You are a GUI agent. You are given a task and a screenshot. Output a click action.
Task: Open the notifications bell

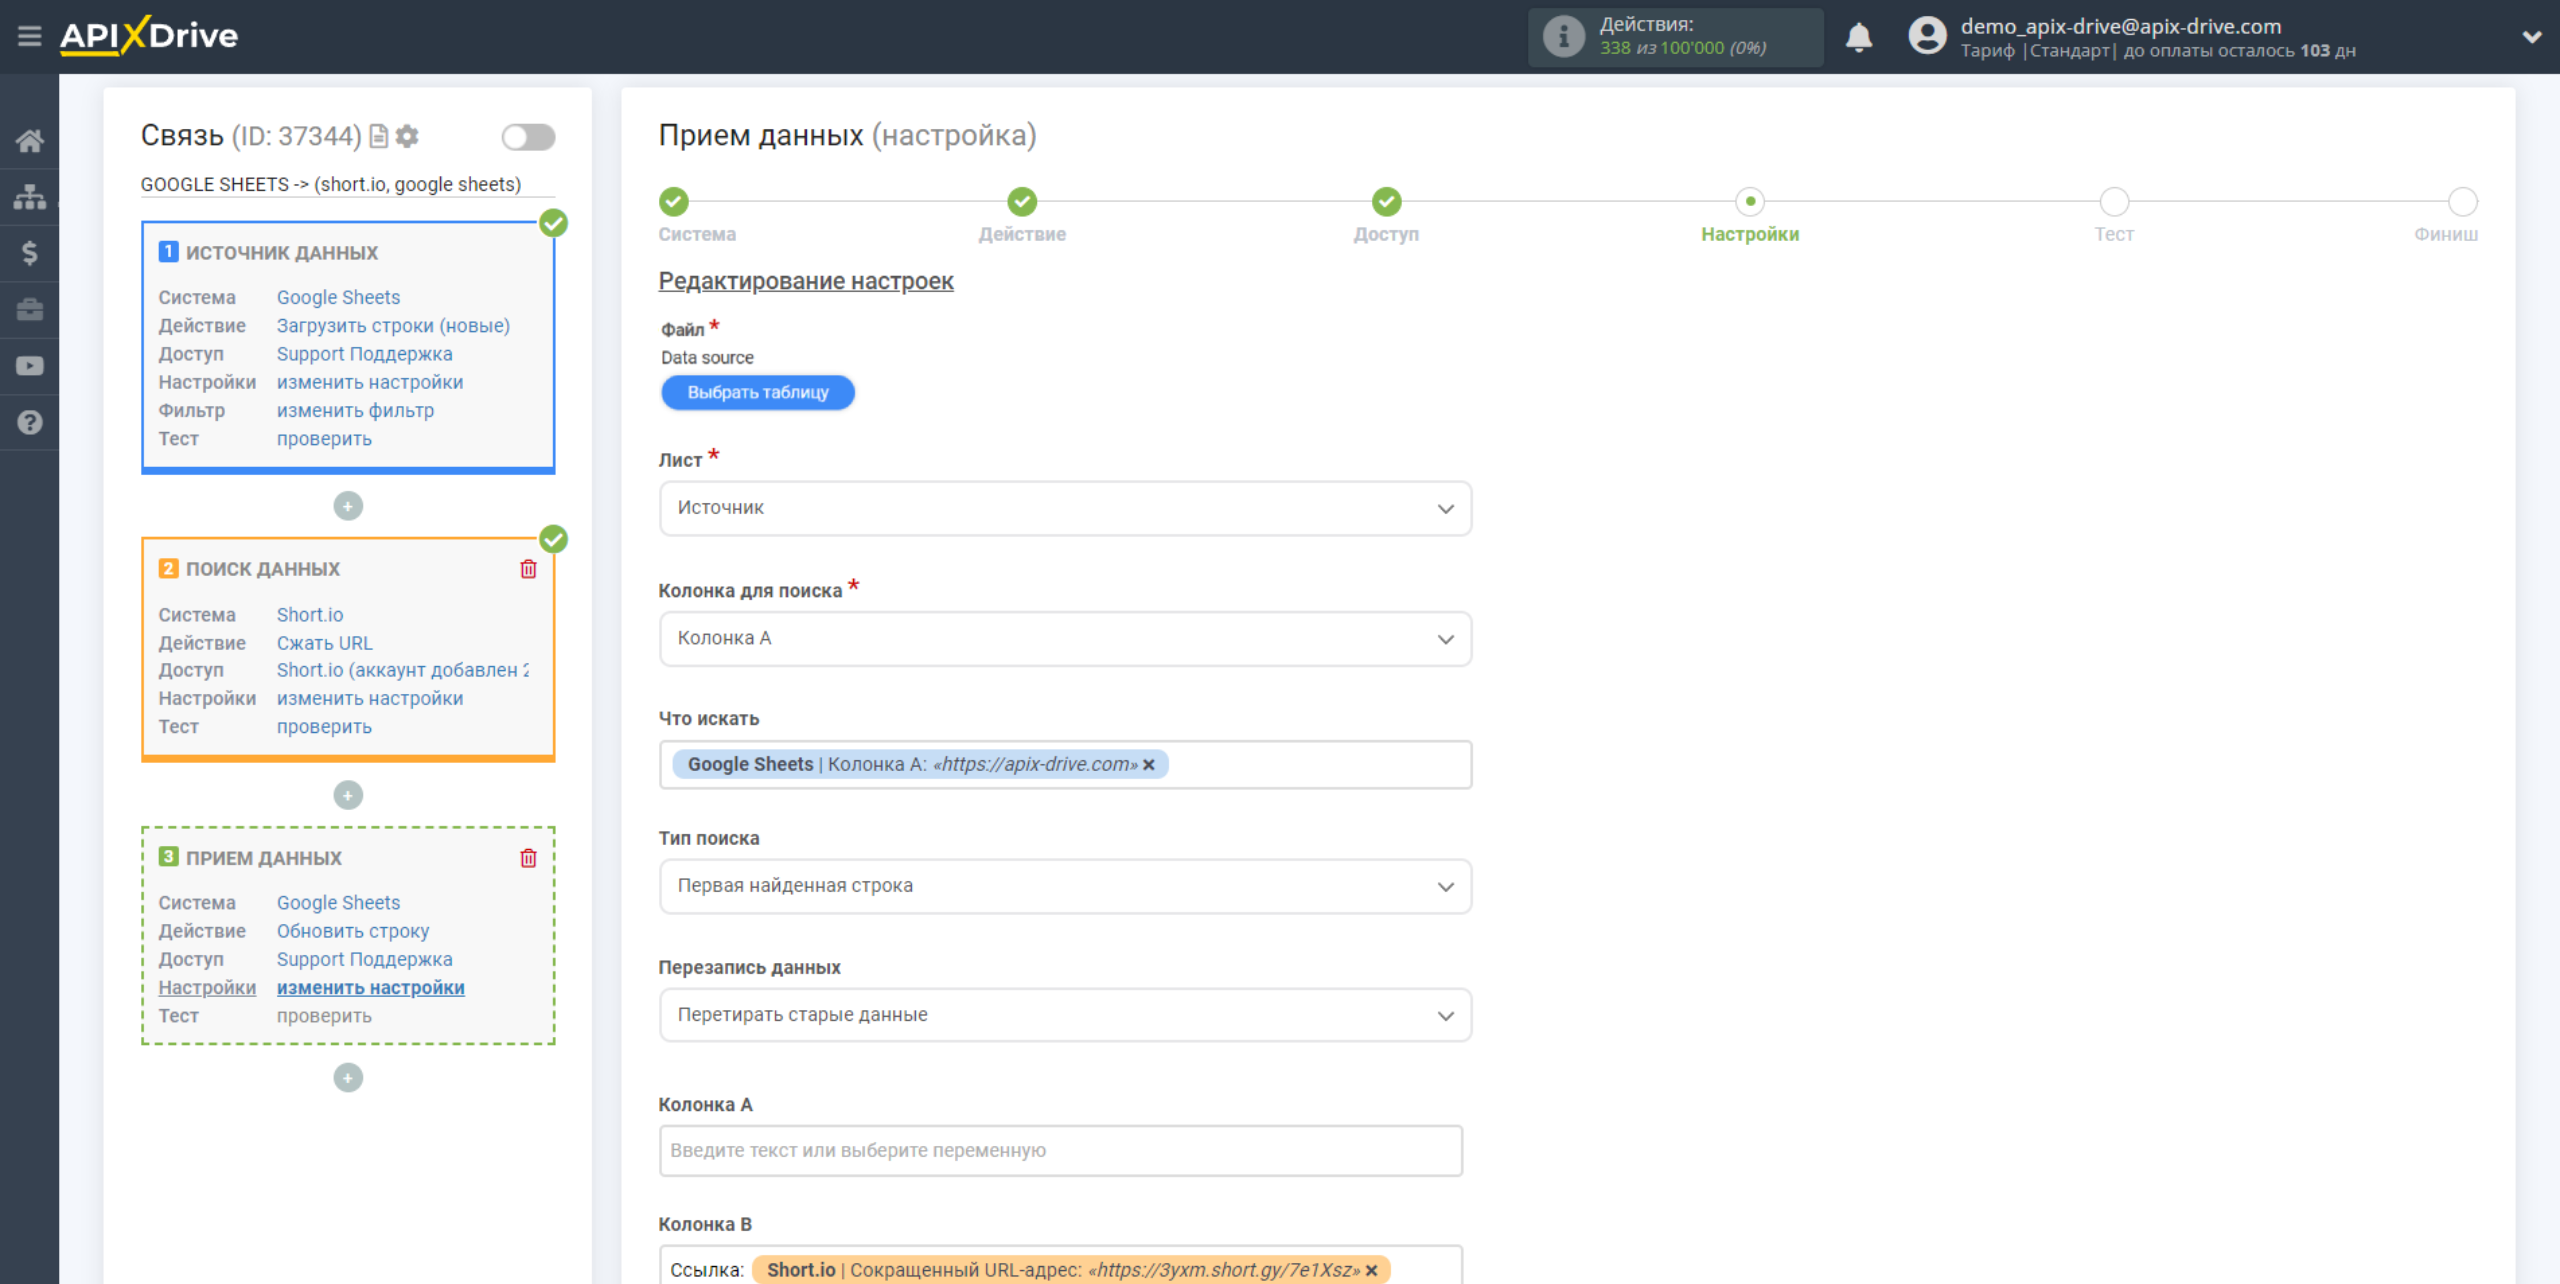[1858, 37]
